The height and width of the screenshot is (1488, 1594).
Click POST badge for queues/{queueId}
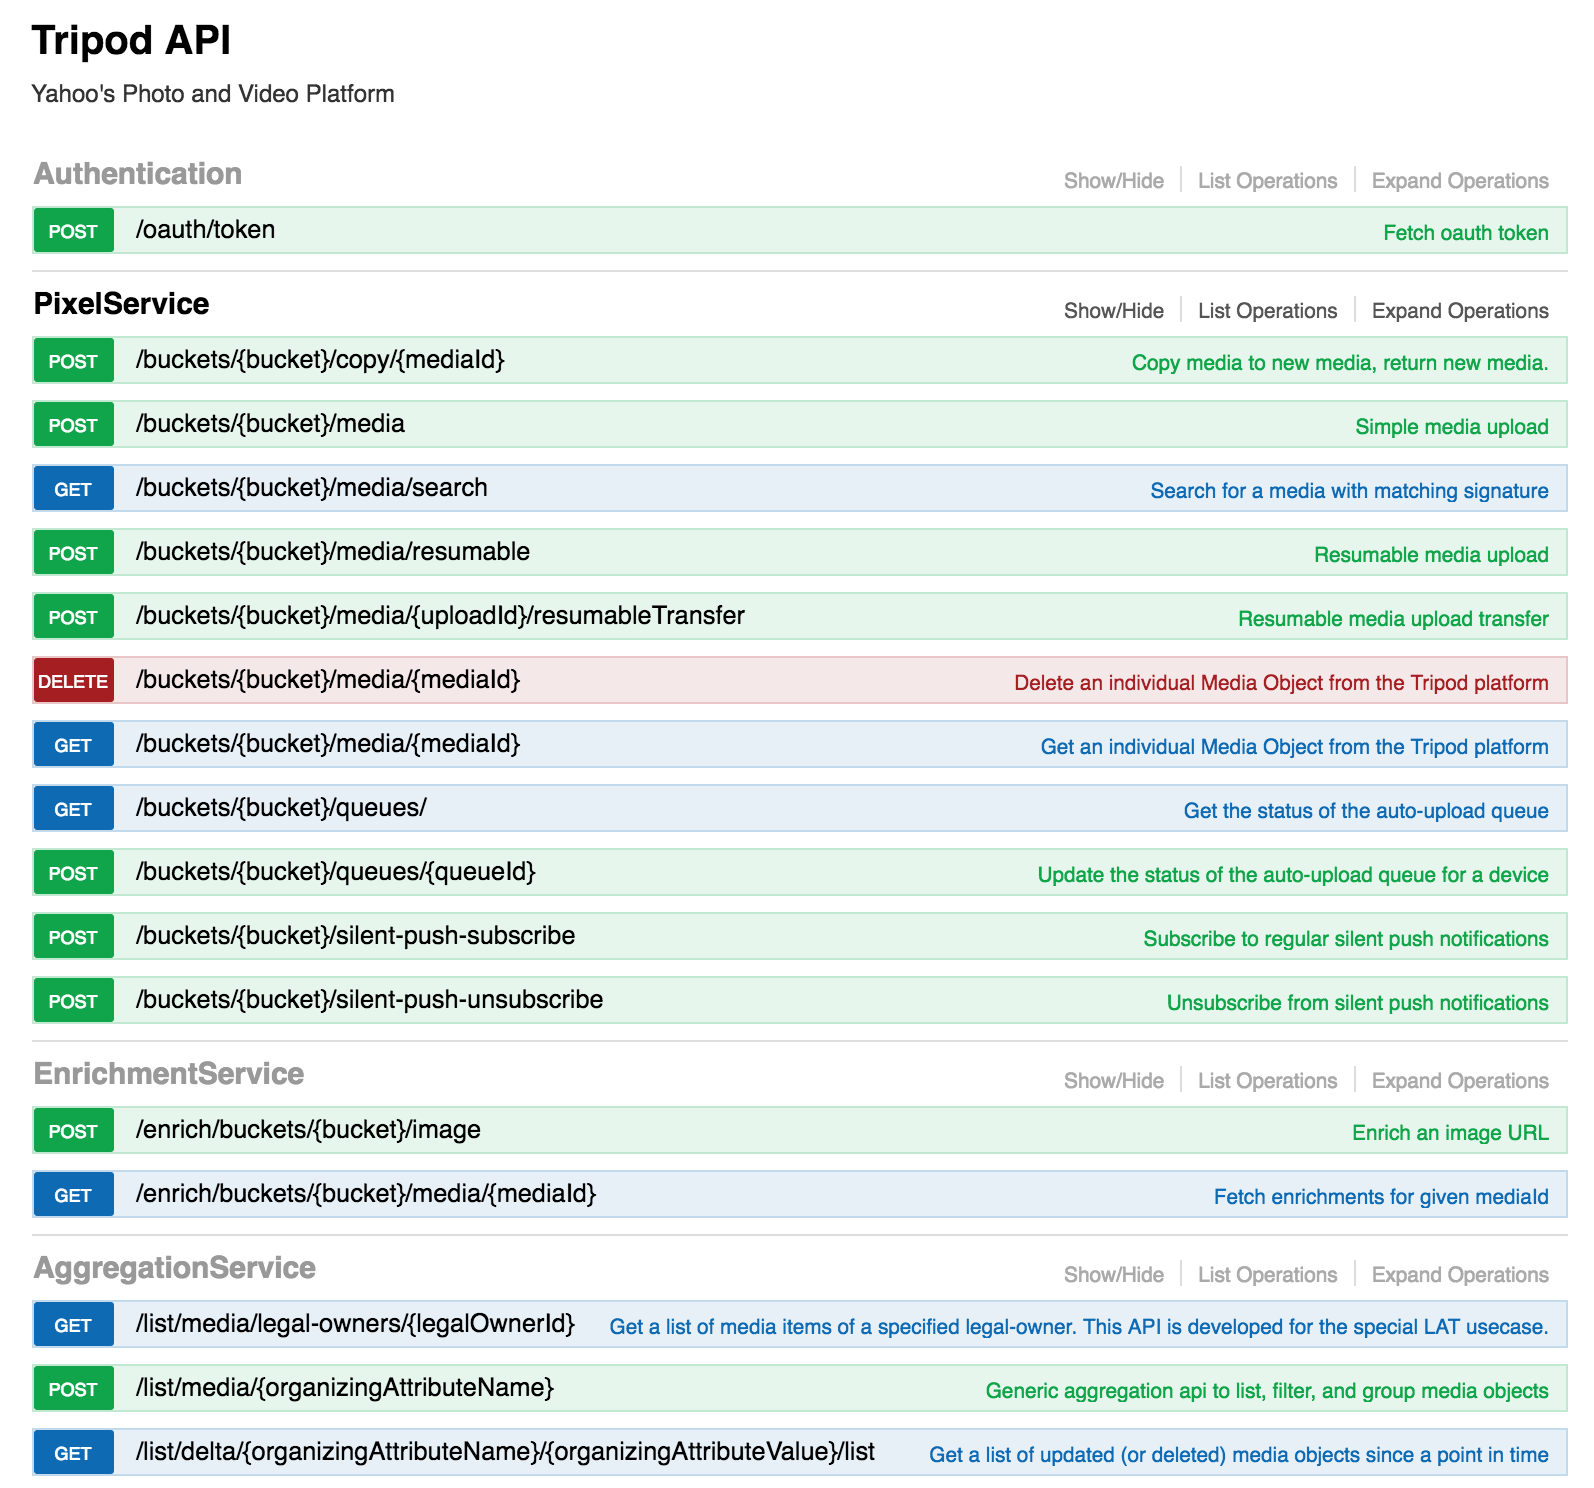pyautogui.click(x=73, y=873)
